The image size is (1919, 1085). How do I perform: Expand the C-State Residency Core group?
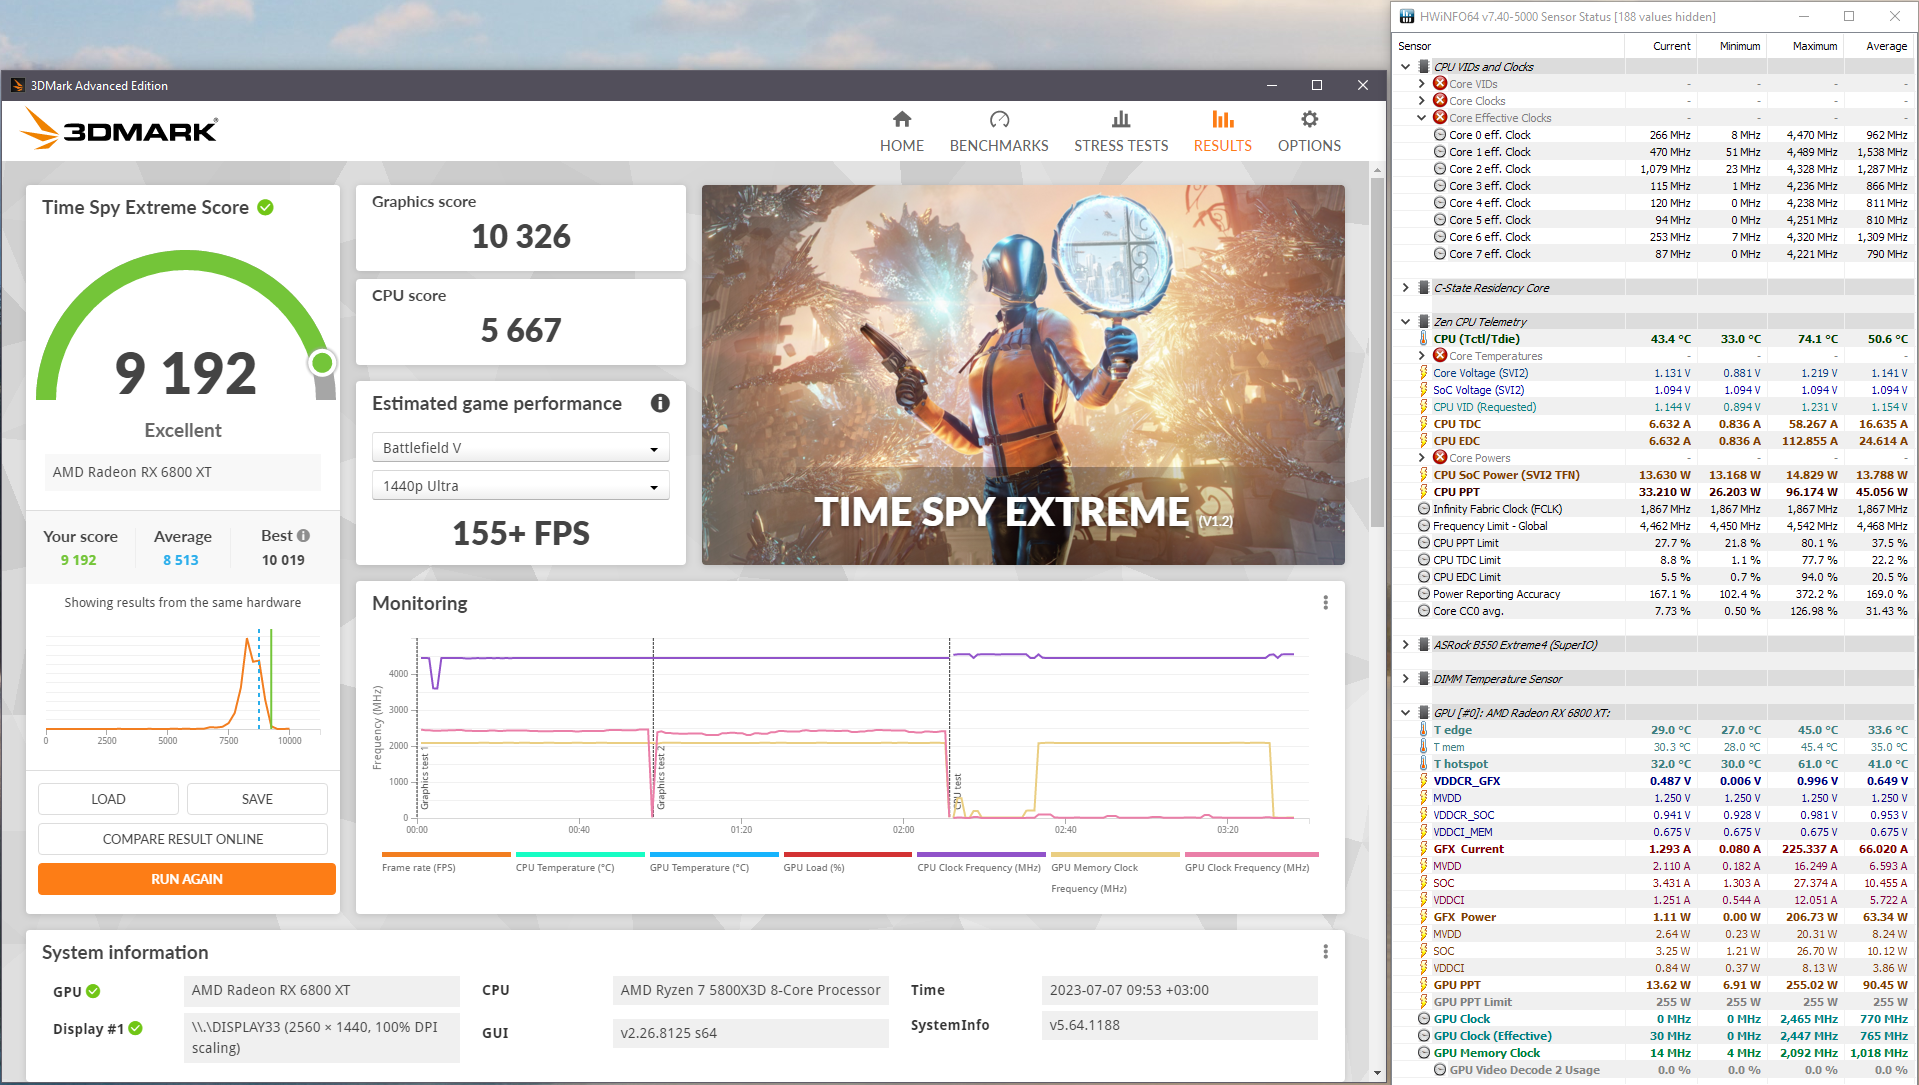coord(1406,288)
